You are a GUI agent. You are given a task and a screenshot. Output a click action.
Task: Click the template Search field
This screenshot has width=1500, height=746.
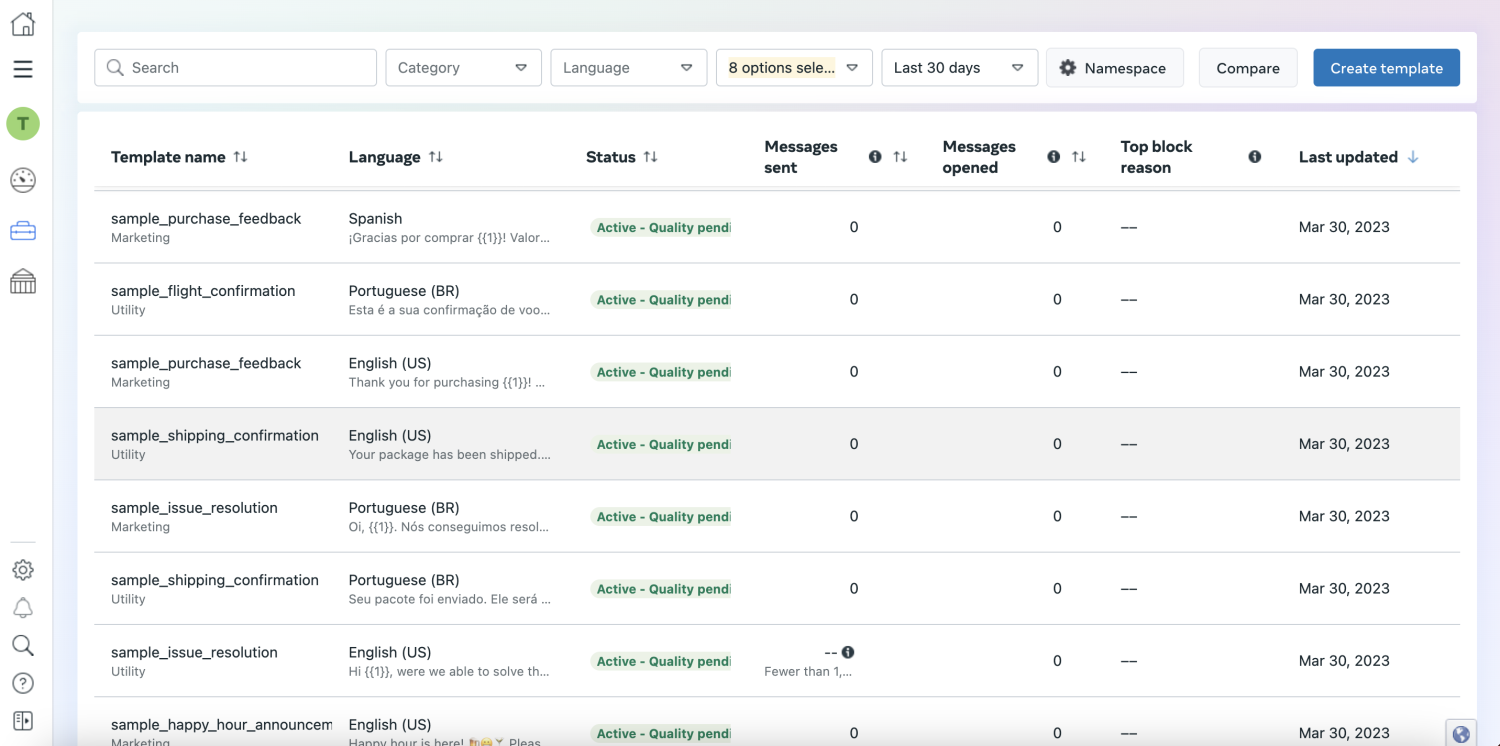click(x=236, y=68)
